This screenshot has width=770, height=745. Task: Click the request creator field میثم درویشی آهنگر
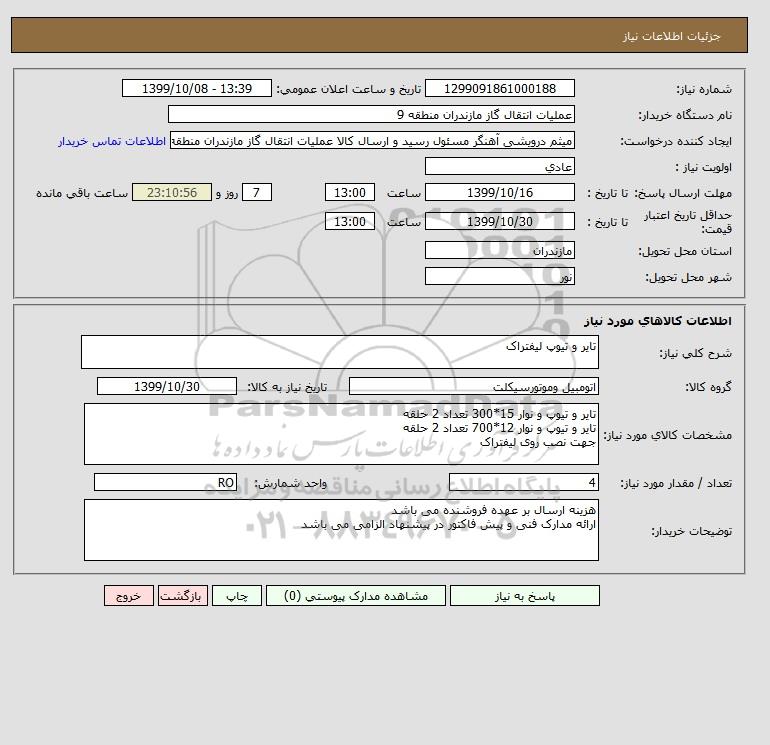[372, 140]
